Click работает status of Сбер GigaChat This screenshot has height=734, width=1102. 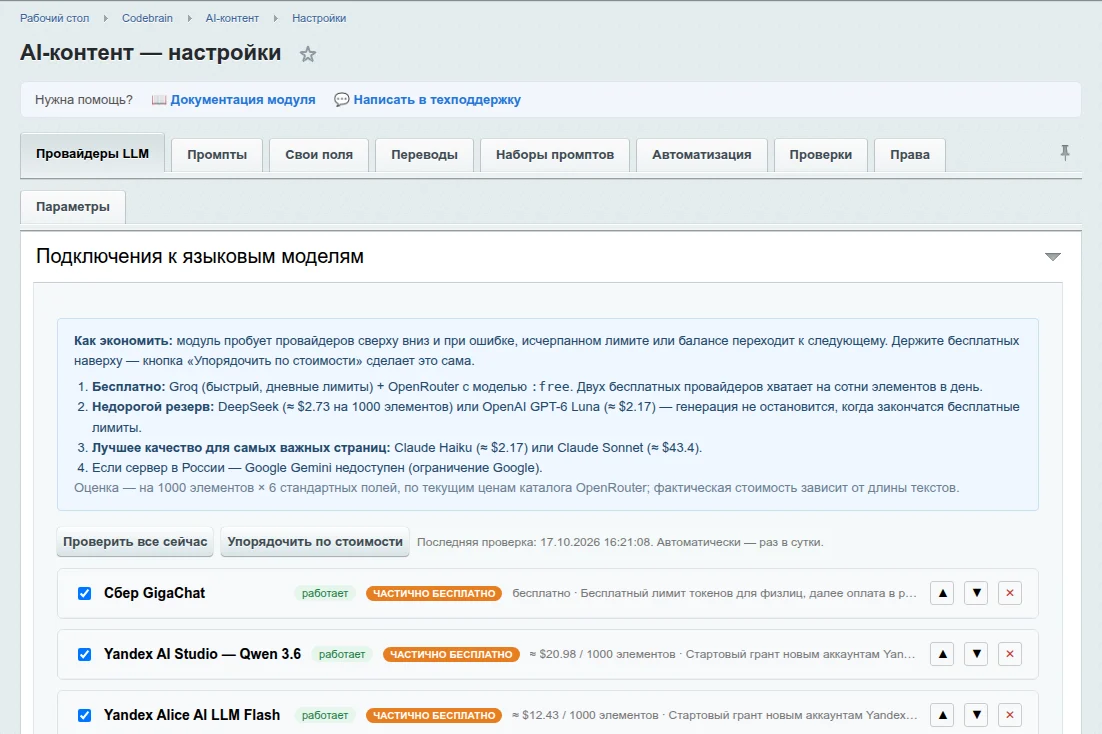(x=325, y=593)
